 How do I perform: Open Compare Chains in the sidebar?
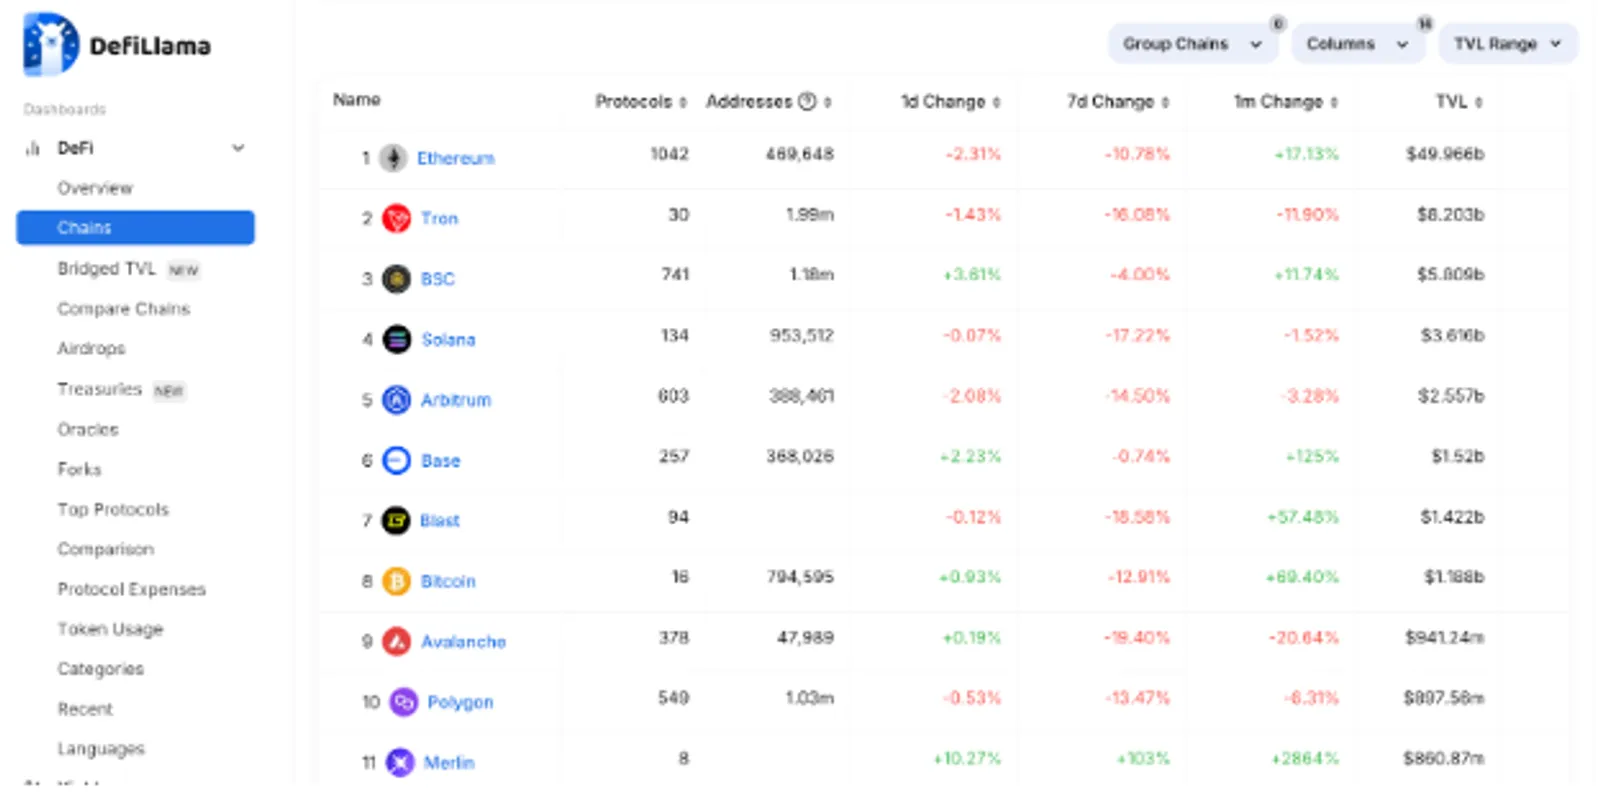coord(123,309)
